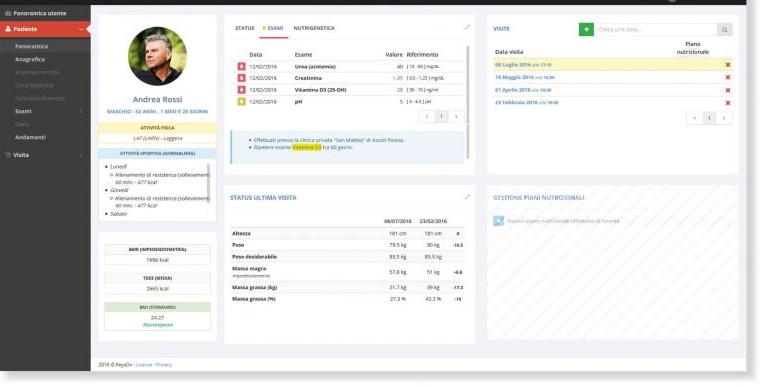Focus the visit date search field
Viewport: 760px width, 387px height.
(655, 30)
